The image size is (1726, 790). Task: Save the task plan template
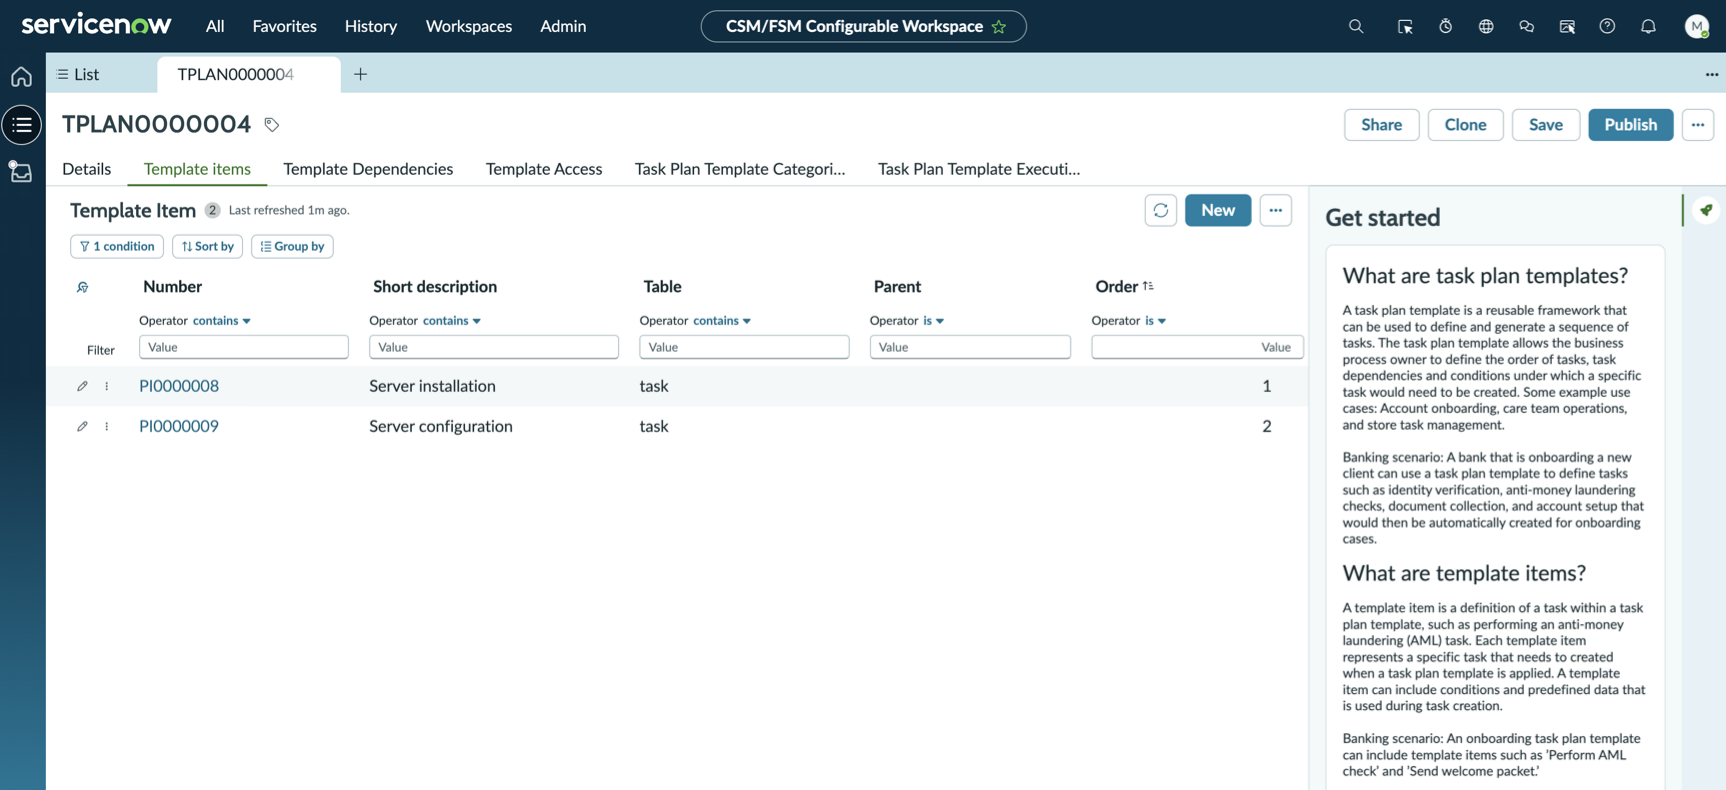coord(1545,125)
